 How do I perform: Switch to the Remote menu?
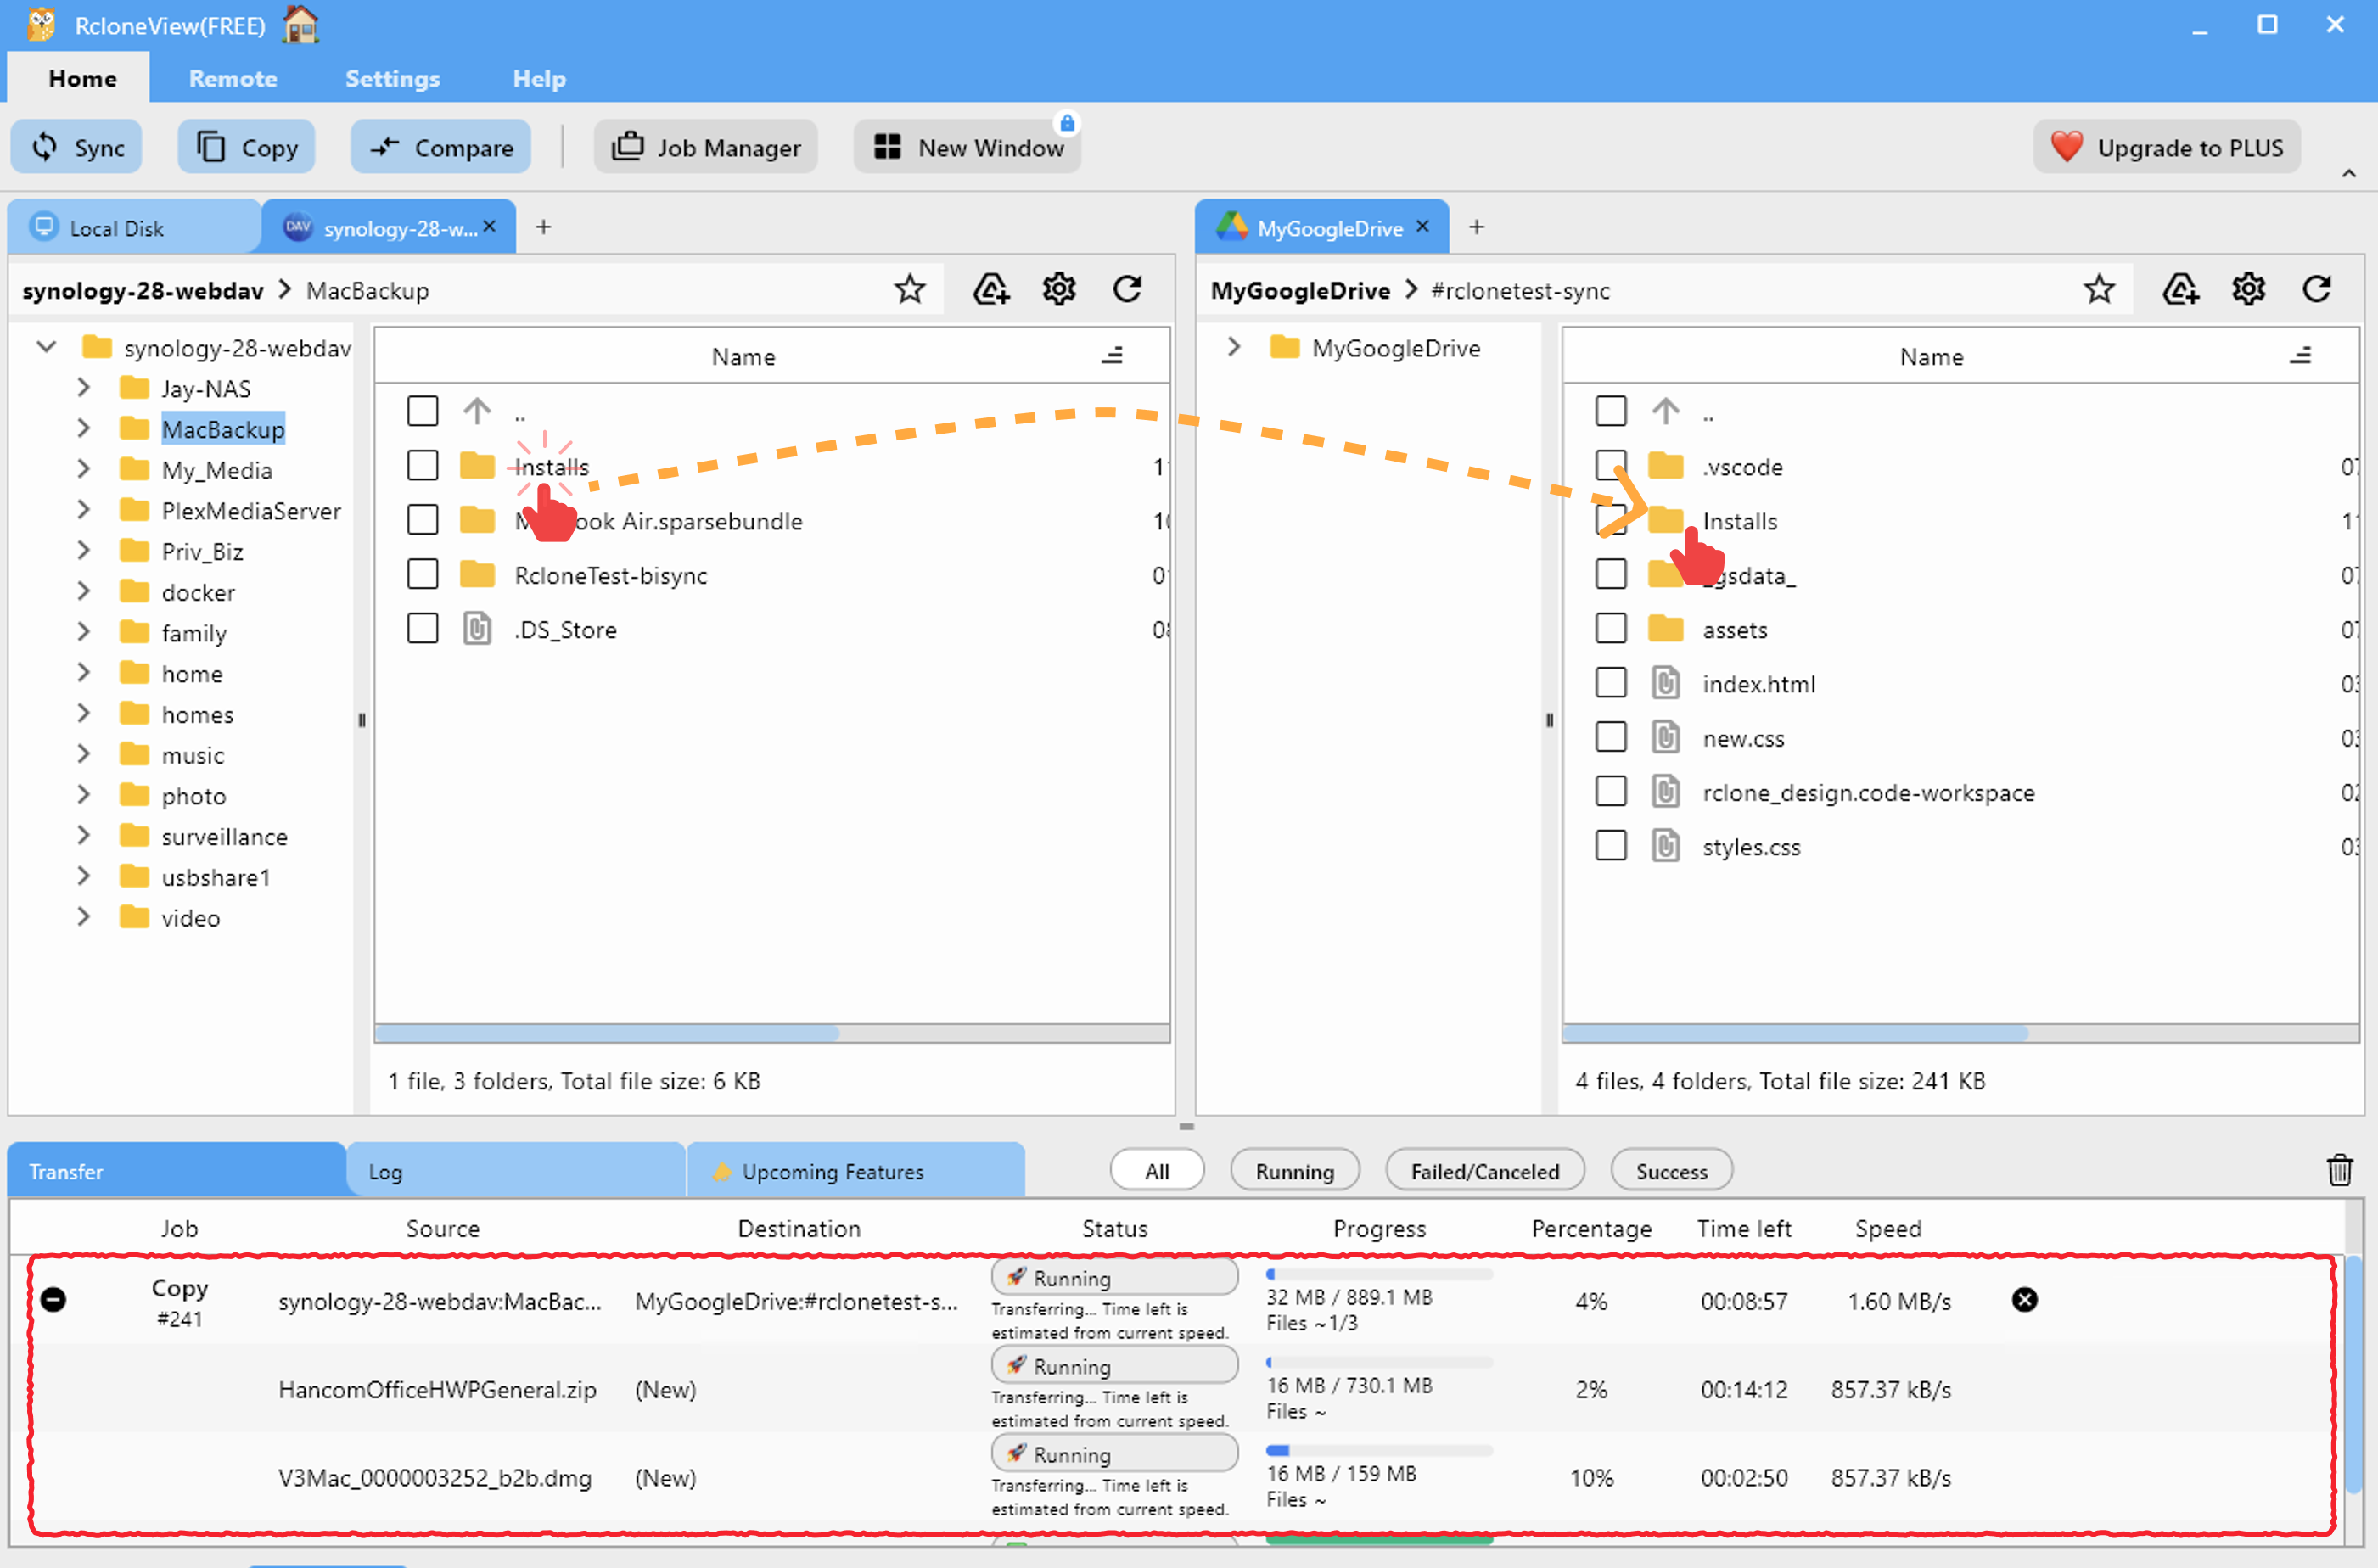(x=232, y=78)
